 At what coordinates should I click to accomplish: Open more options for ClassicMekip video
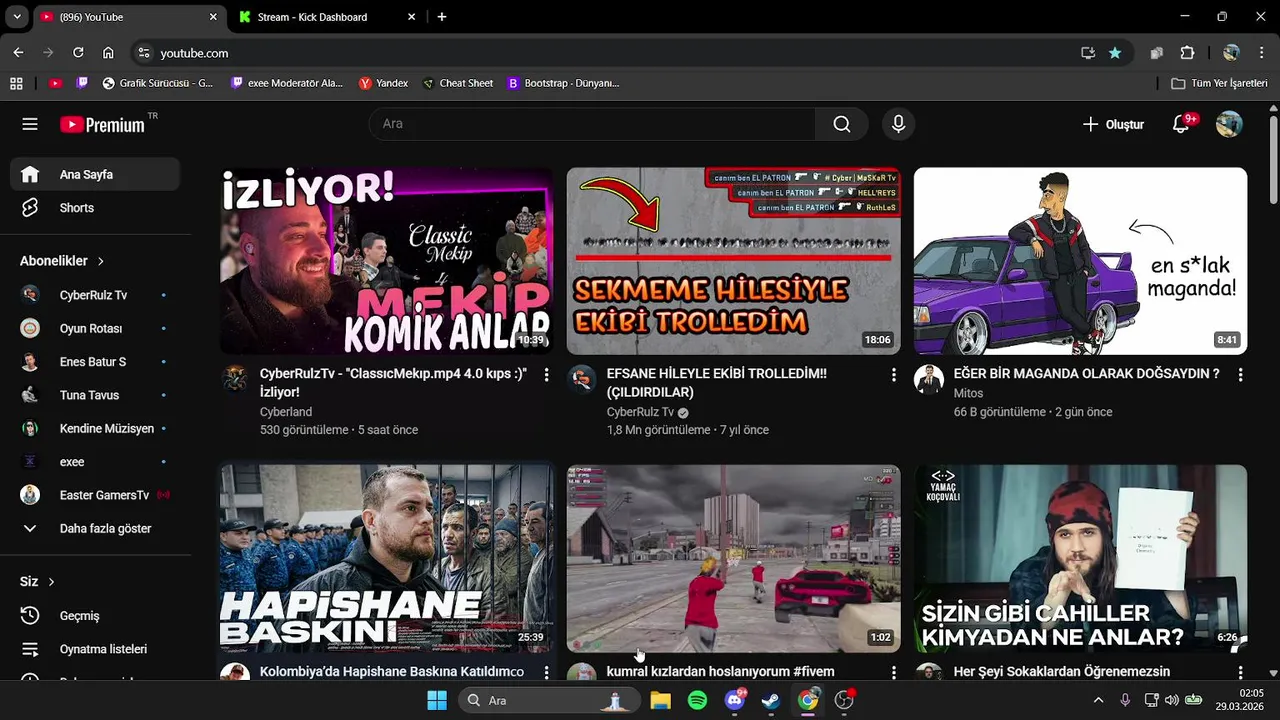tap(546, 374)
